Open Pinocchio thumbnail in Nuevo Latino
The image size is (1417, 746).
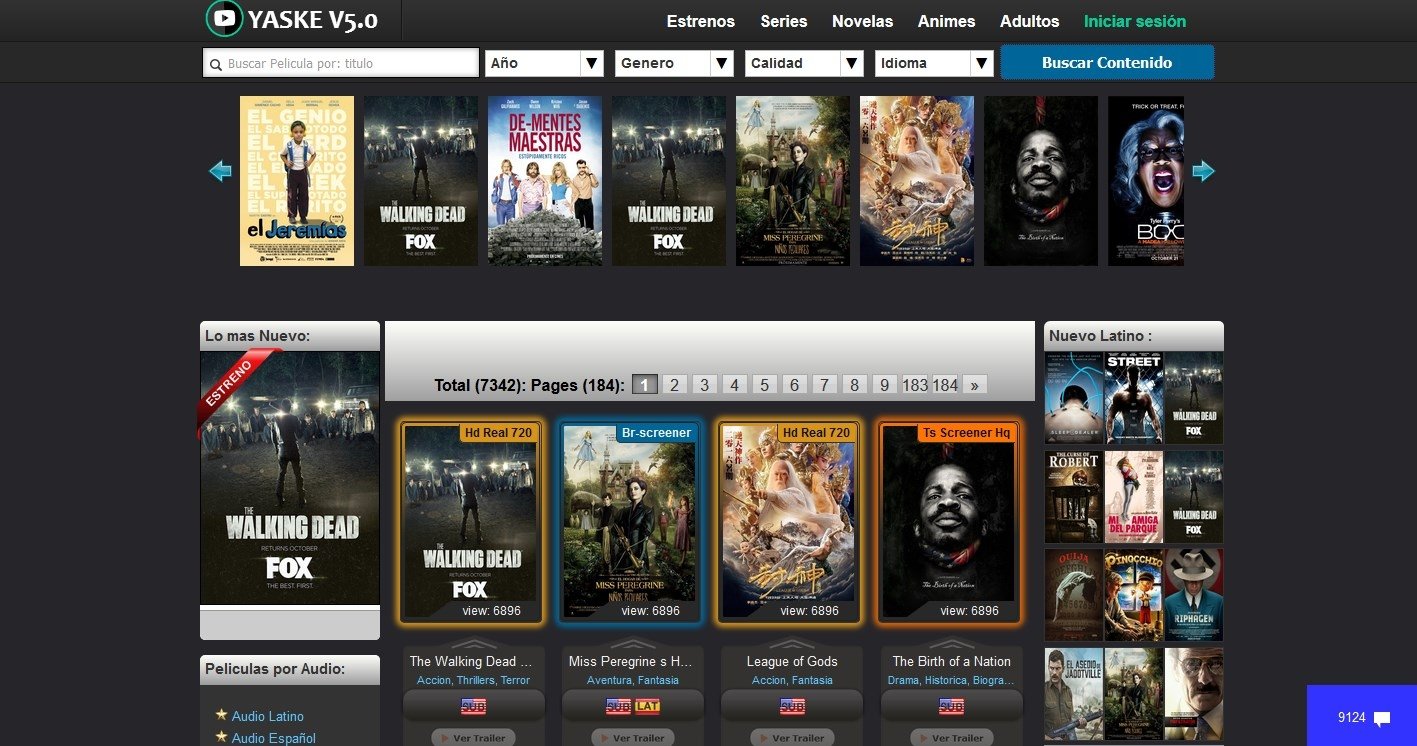click(1134, 595)
